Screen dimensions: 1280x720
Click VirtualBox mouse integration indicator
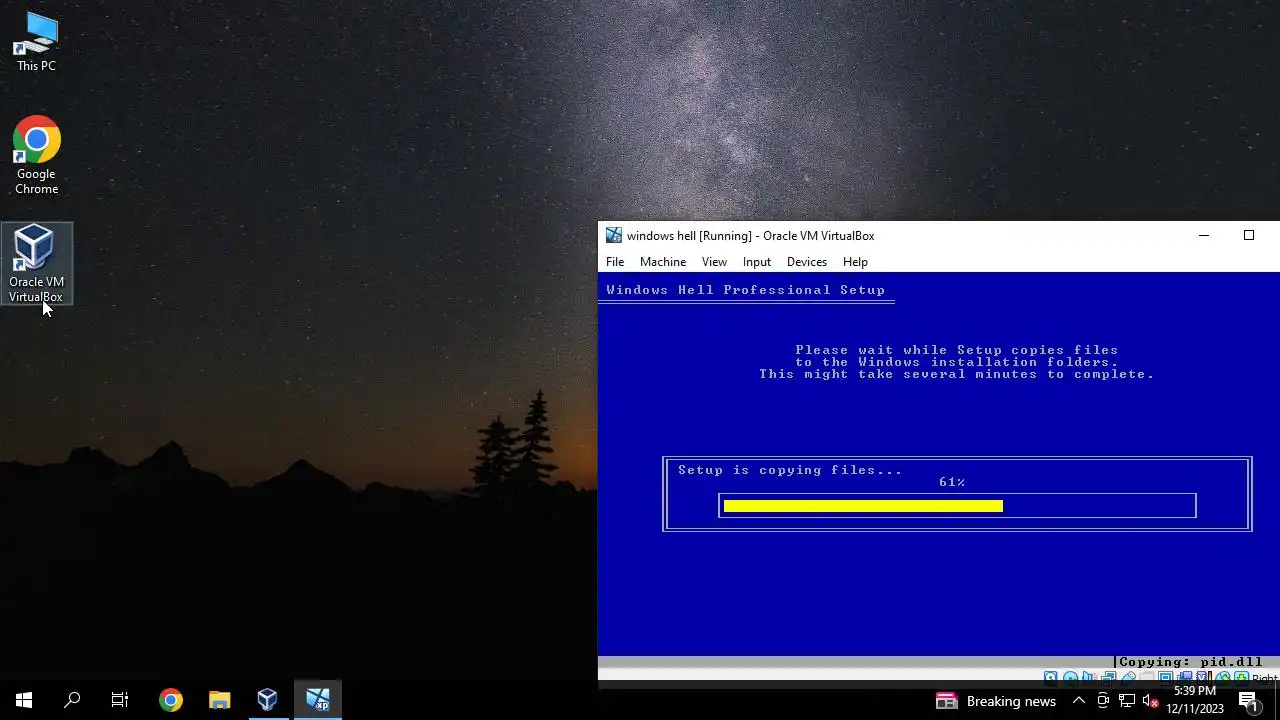click(x=1223, y=676)
